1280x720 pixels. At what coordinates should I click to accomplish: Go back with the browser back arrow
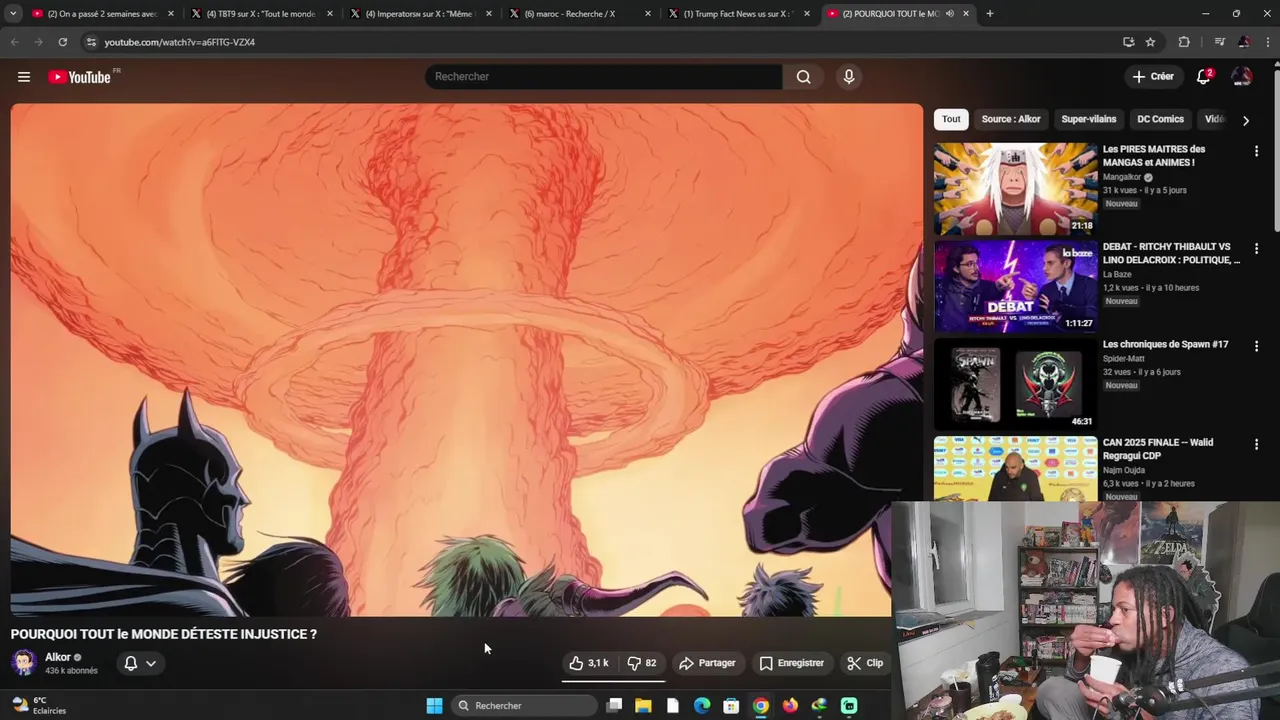[x=14, y=42]
